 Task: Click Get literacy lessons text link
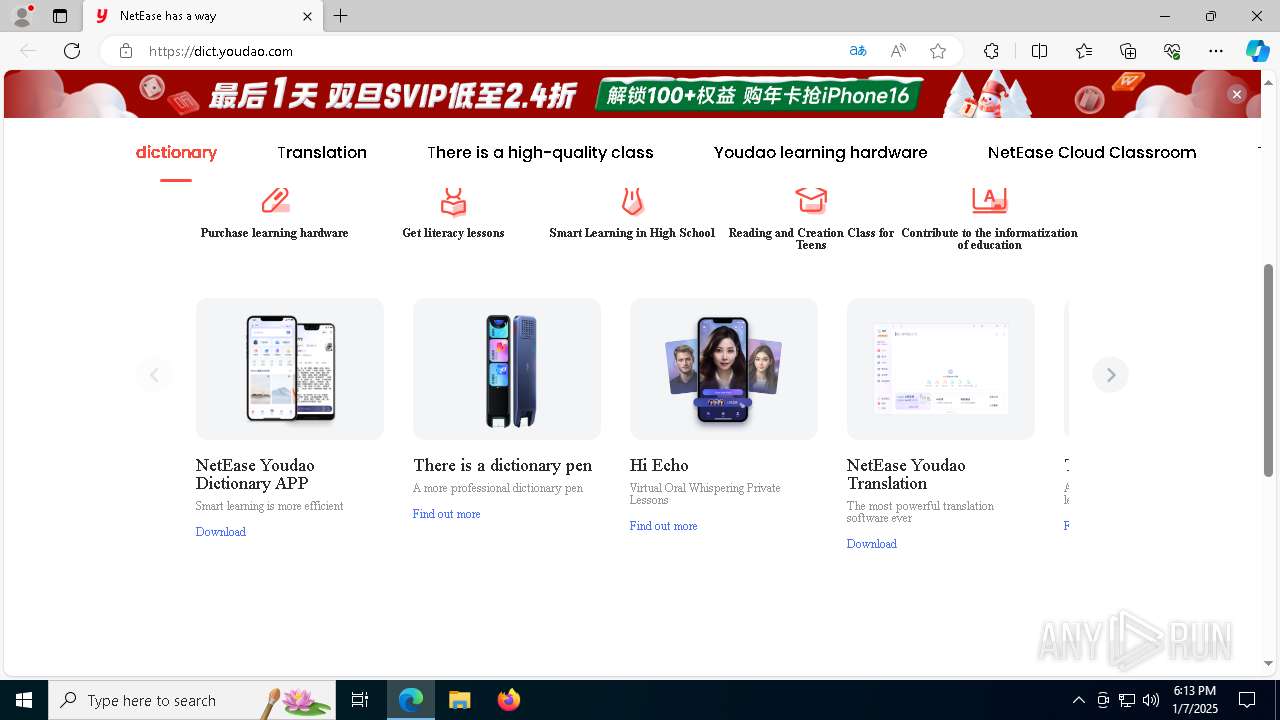453,233
